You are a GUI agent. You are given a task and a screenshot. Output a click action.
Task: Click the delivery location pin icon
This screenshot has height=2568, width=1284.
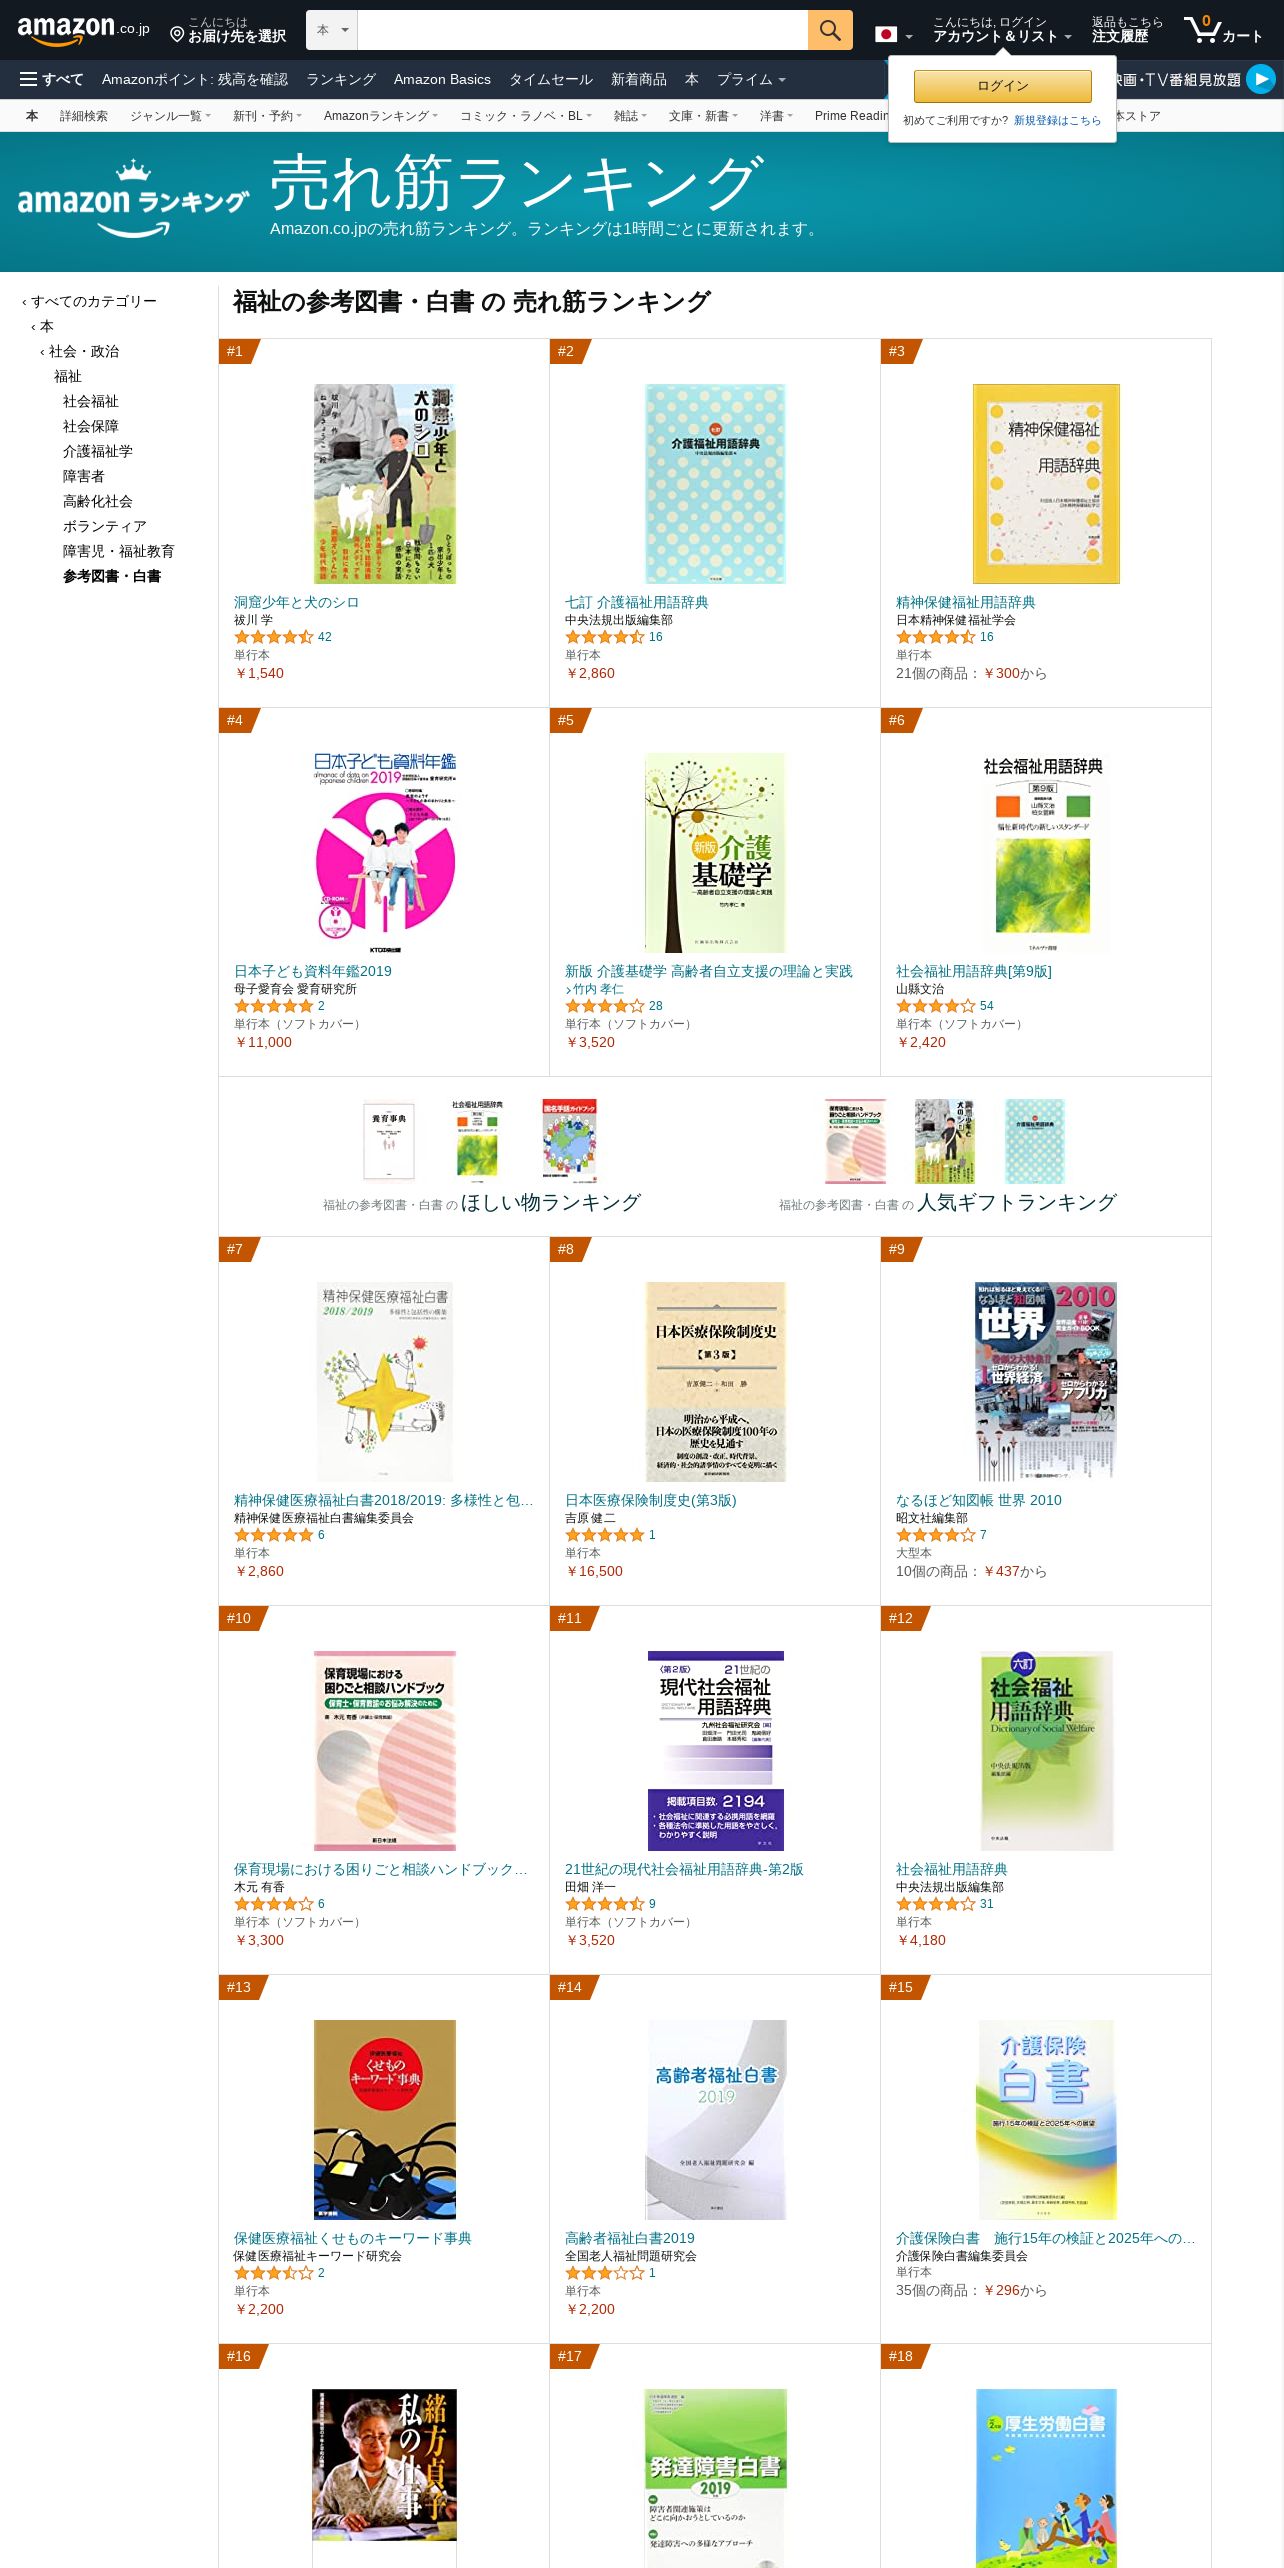point(177,35)
